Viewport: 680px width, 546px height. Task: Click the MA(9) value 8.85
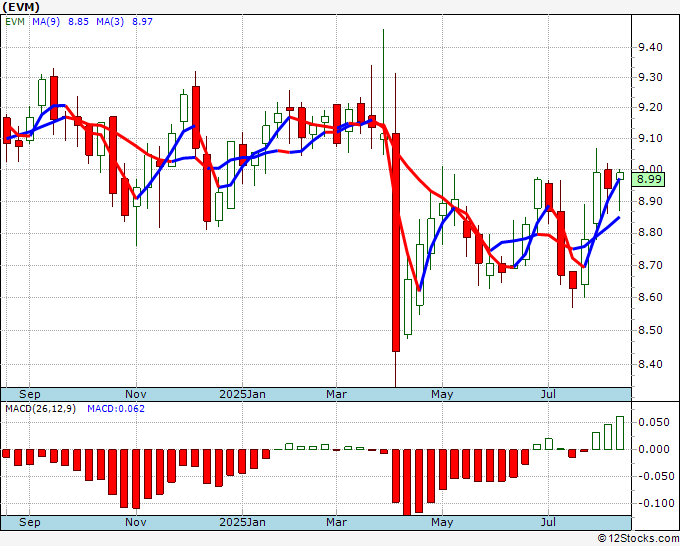pyautogui.click(x=78, y=21)
